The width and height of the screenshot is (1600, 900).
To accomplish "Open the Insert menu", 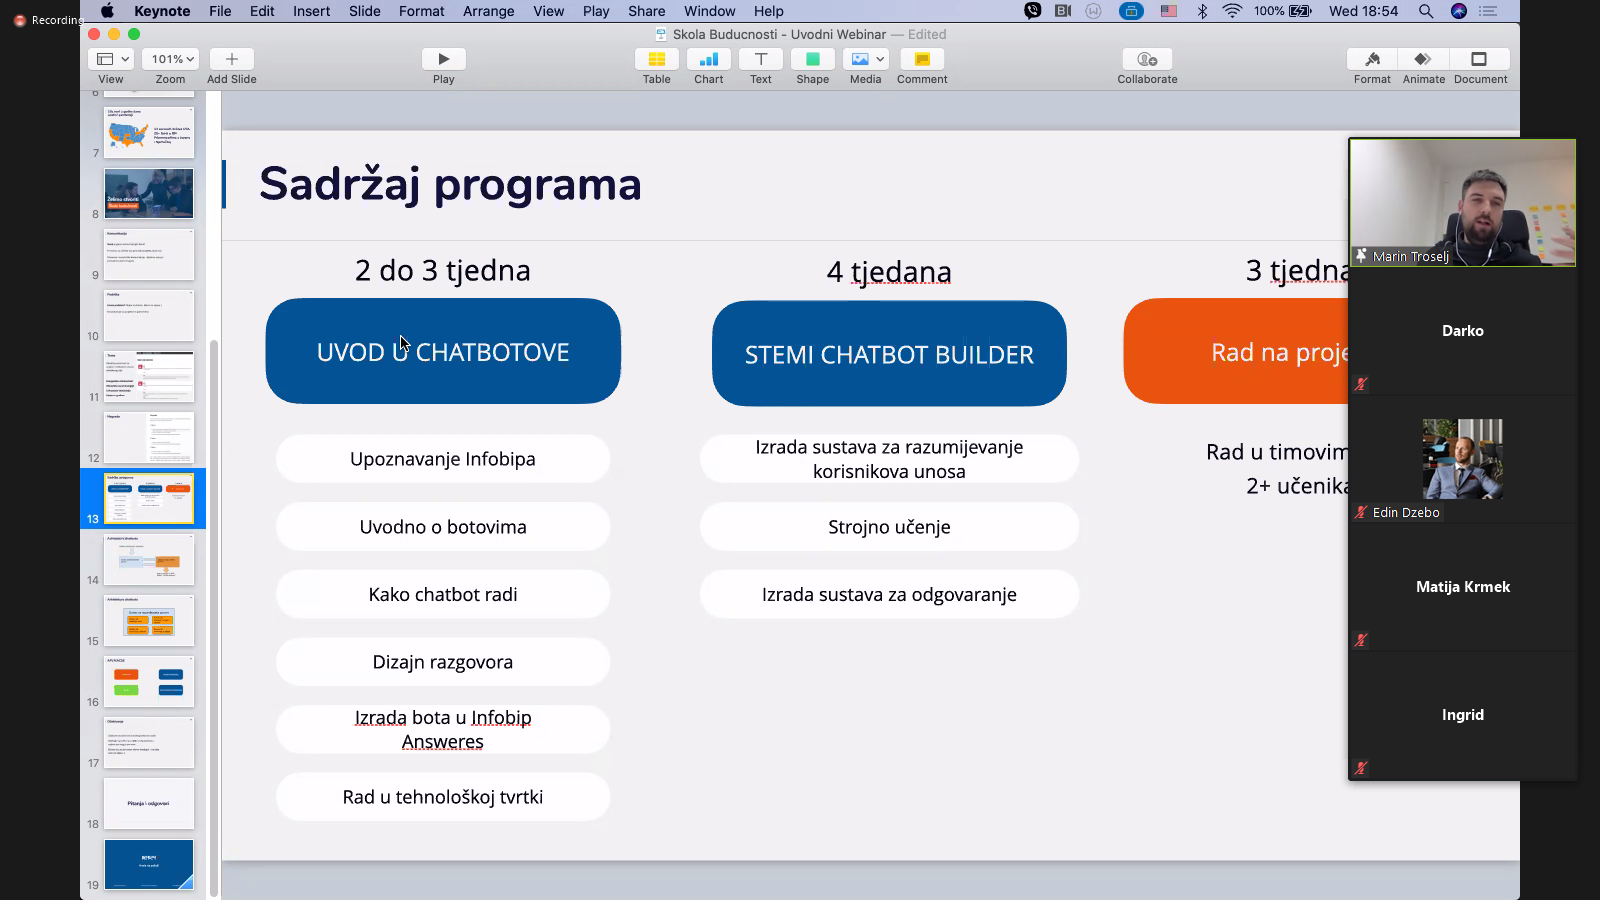I will click(x=311, y=11).
